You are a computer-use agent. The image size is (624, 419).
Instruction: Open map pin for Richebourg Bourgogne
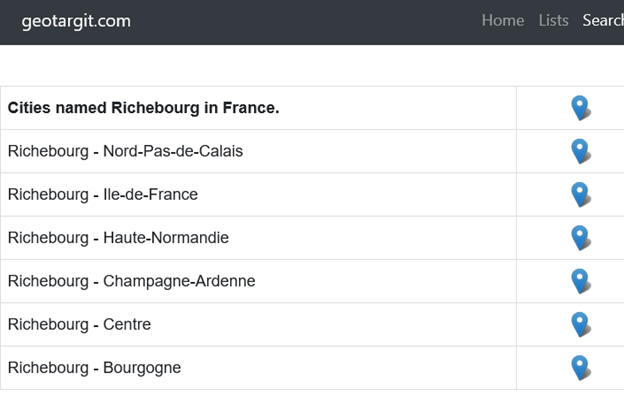581,368
